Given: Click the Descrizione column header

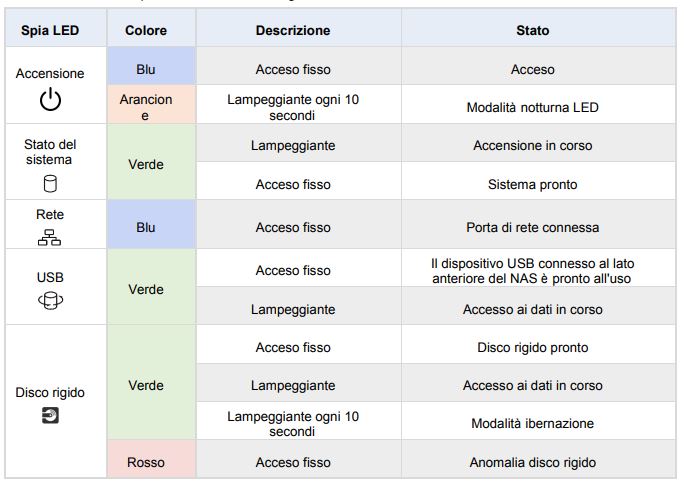Looking at the screenshot, I should pyautogui.click(x=292, y=31).
